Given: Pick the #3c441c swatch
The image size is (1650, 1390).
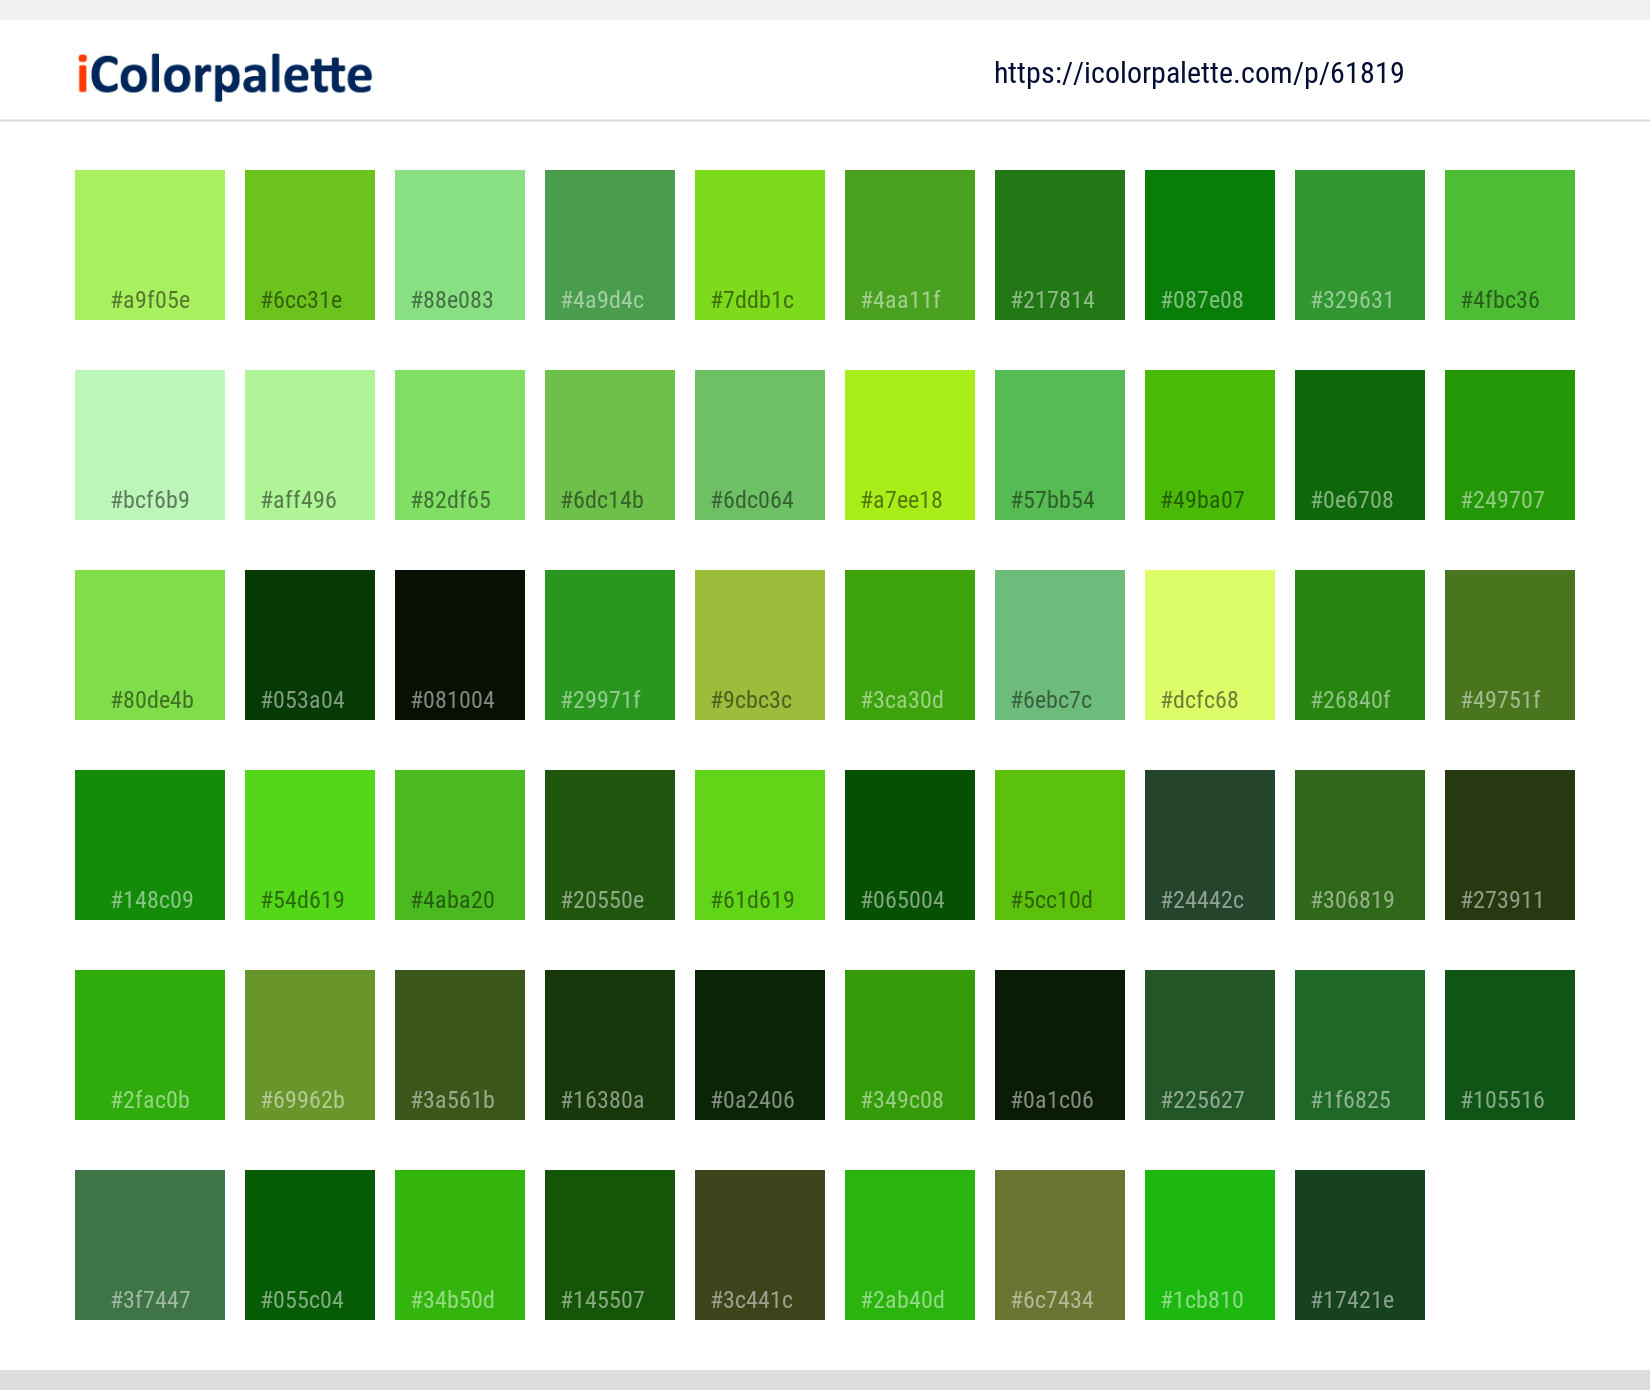Looking at the screenshot, I should click(x=760, y=1245).
